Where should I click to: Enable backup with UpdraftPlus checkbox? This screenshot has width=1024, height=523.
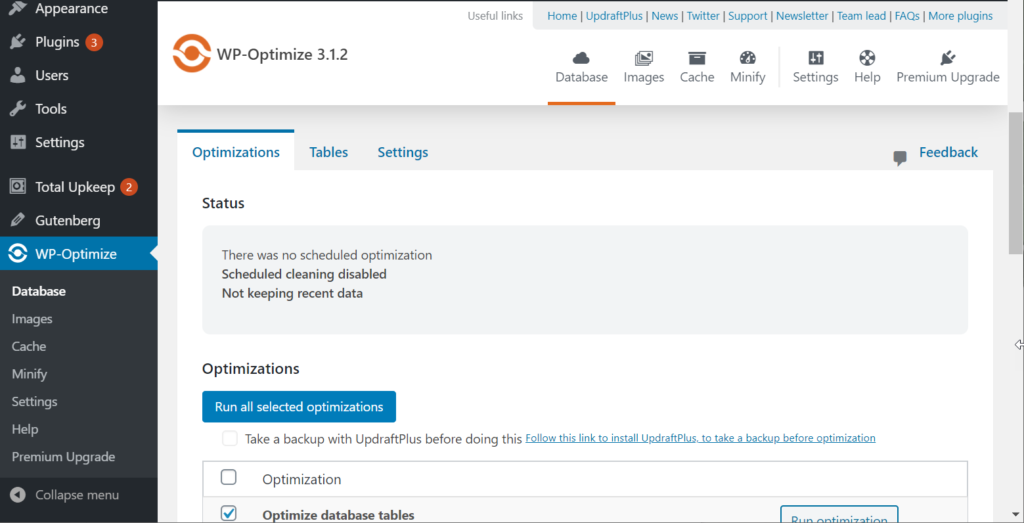pyautogui.click(x=230, y=438)
